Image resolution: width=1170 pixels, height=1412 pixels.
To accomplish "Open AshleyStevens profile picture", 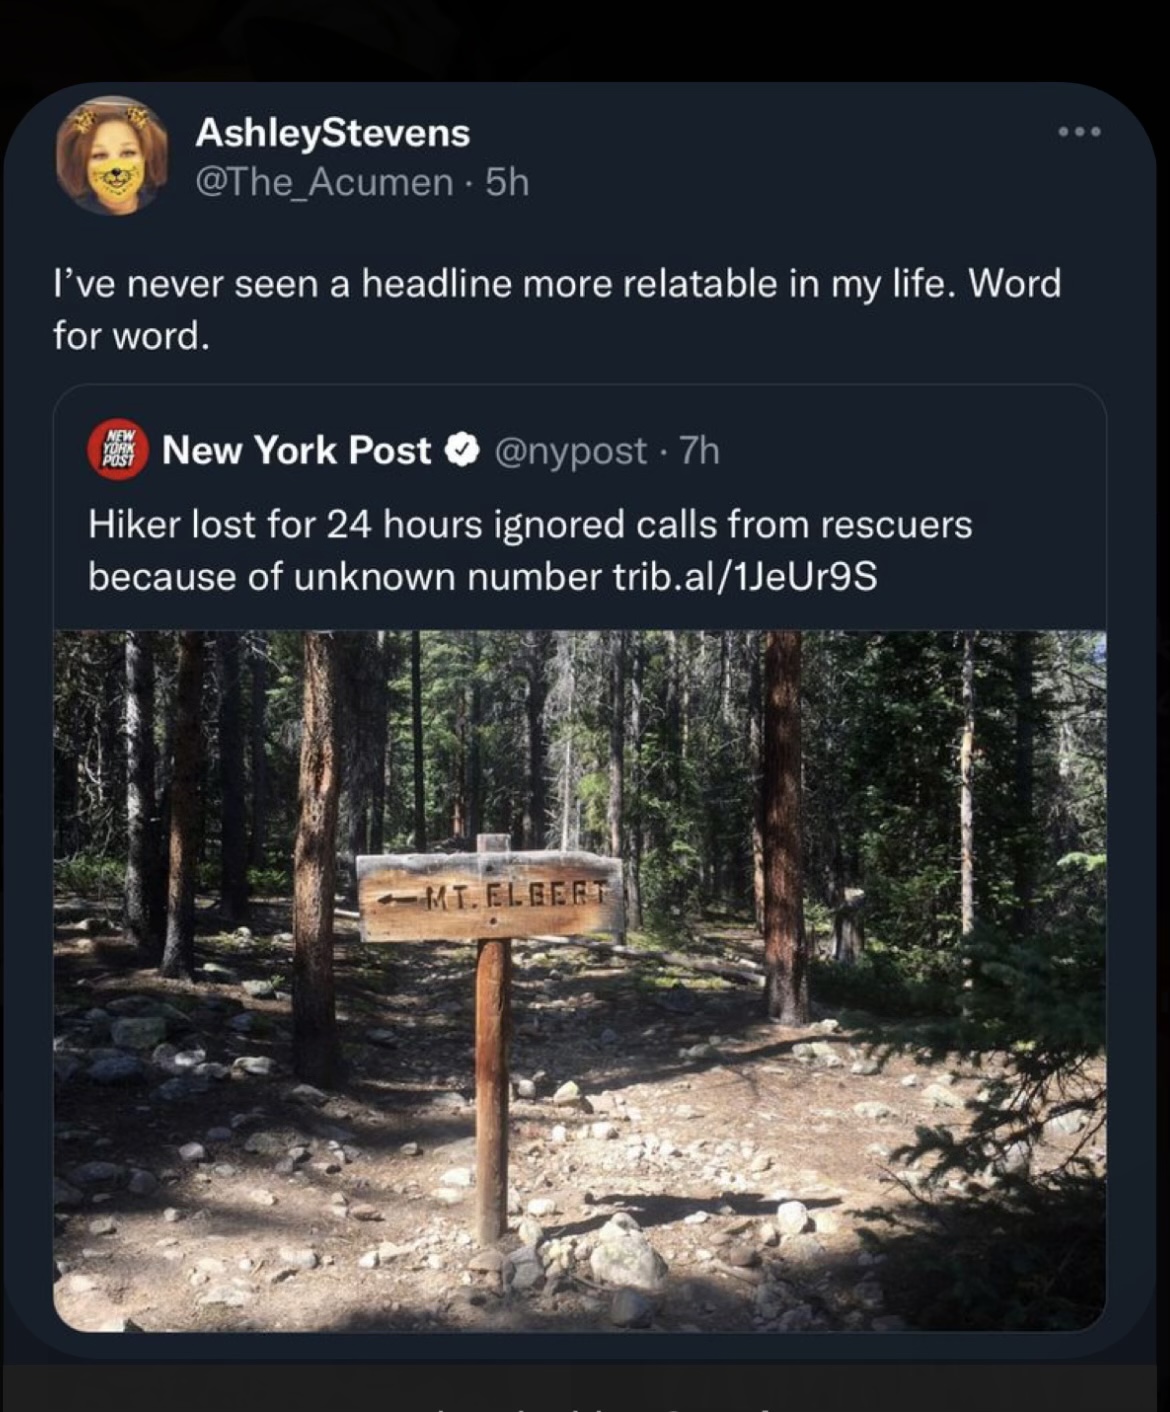I will tap(111, 156).
